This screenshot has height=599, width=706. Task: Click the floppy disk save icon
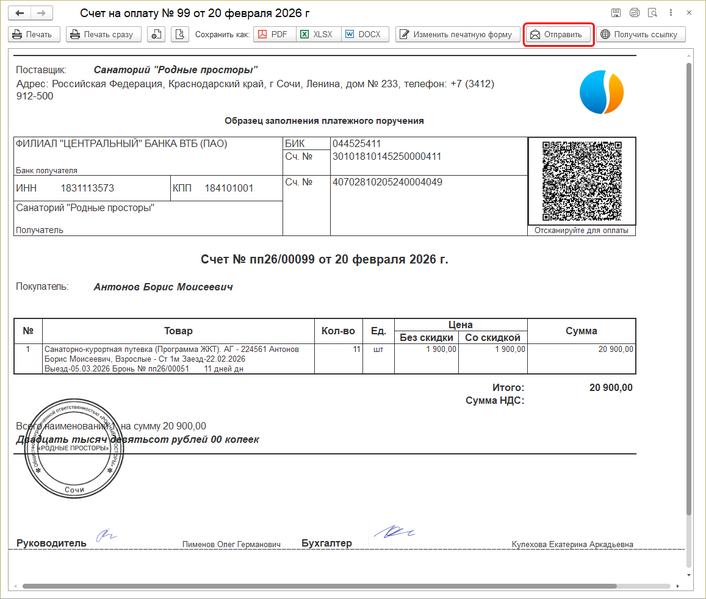click(615, 13)
